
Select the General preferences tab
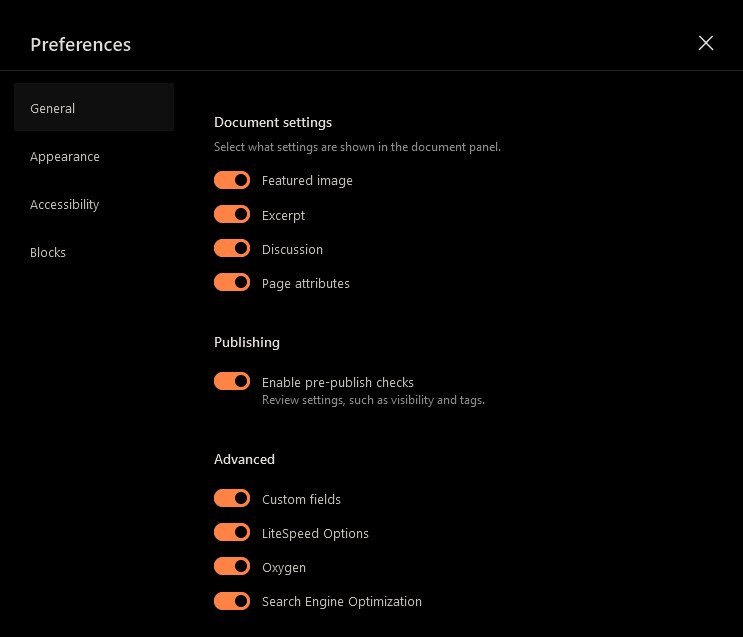(94, 108)
